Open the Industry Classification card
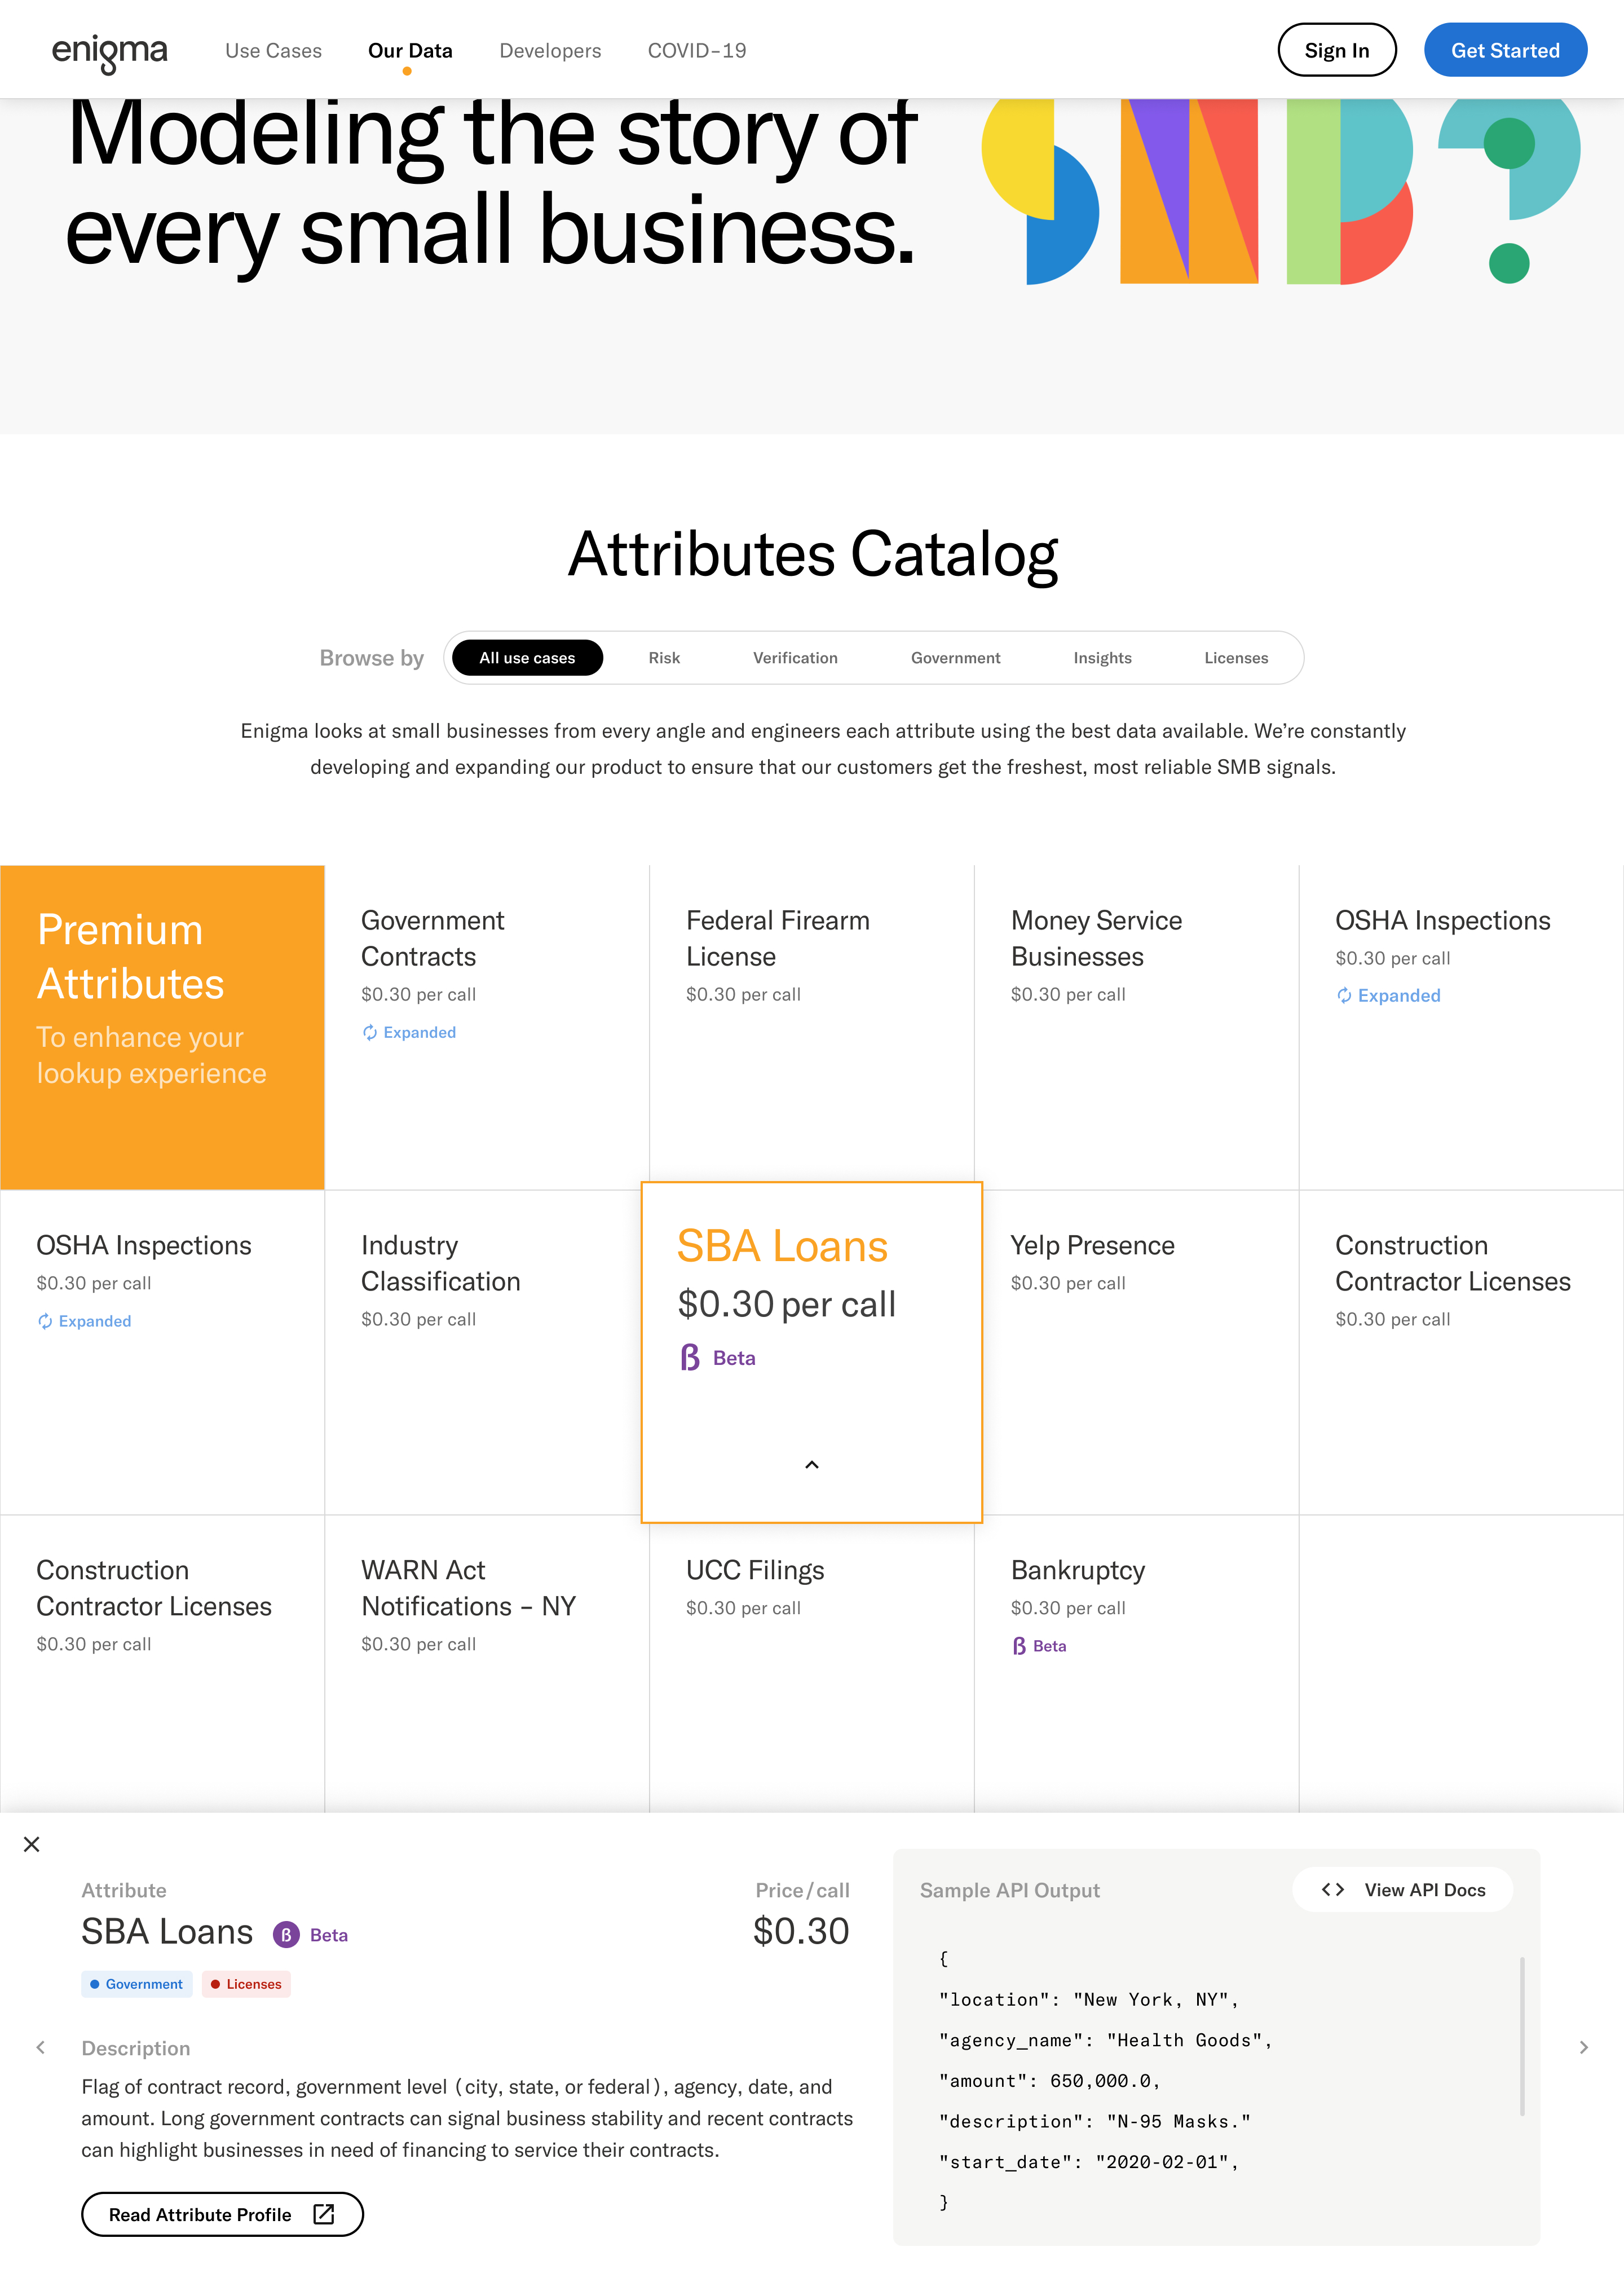 click(x=487, y=1352)
